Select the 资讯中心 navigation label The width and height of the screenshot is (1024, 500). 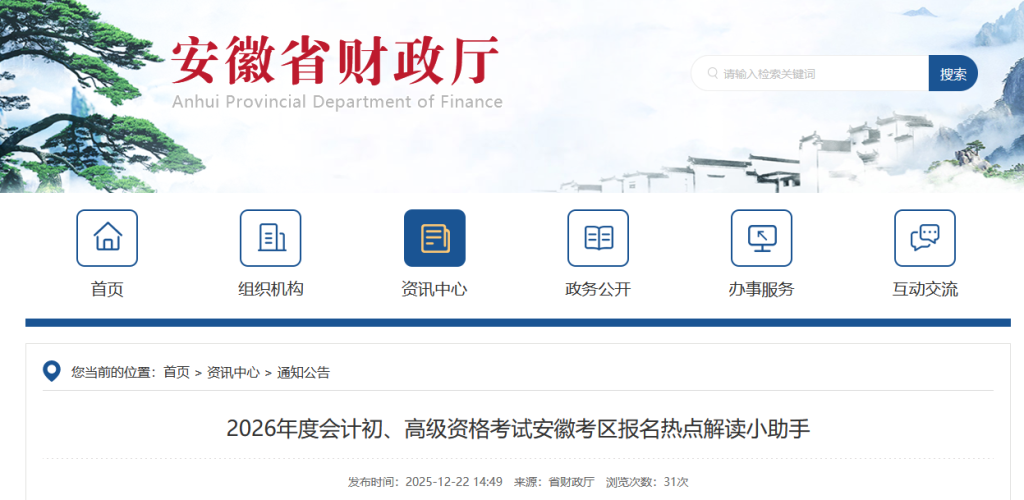point(434,290)
